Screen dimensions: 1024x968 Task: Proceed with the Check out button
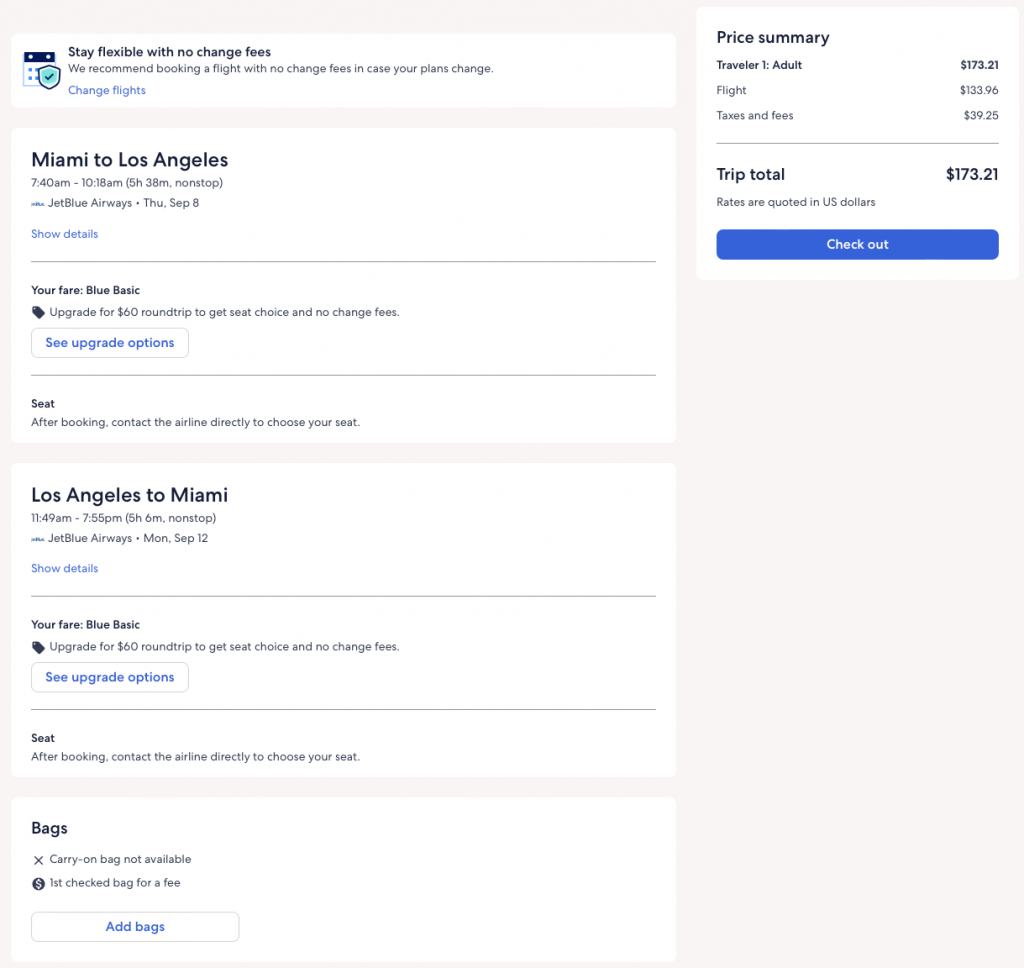pyautogui.click(x=857, y=245)
